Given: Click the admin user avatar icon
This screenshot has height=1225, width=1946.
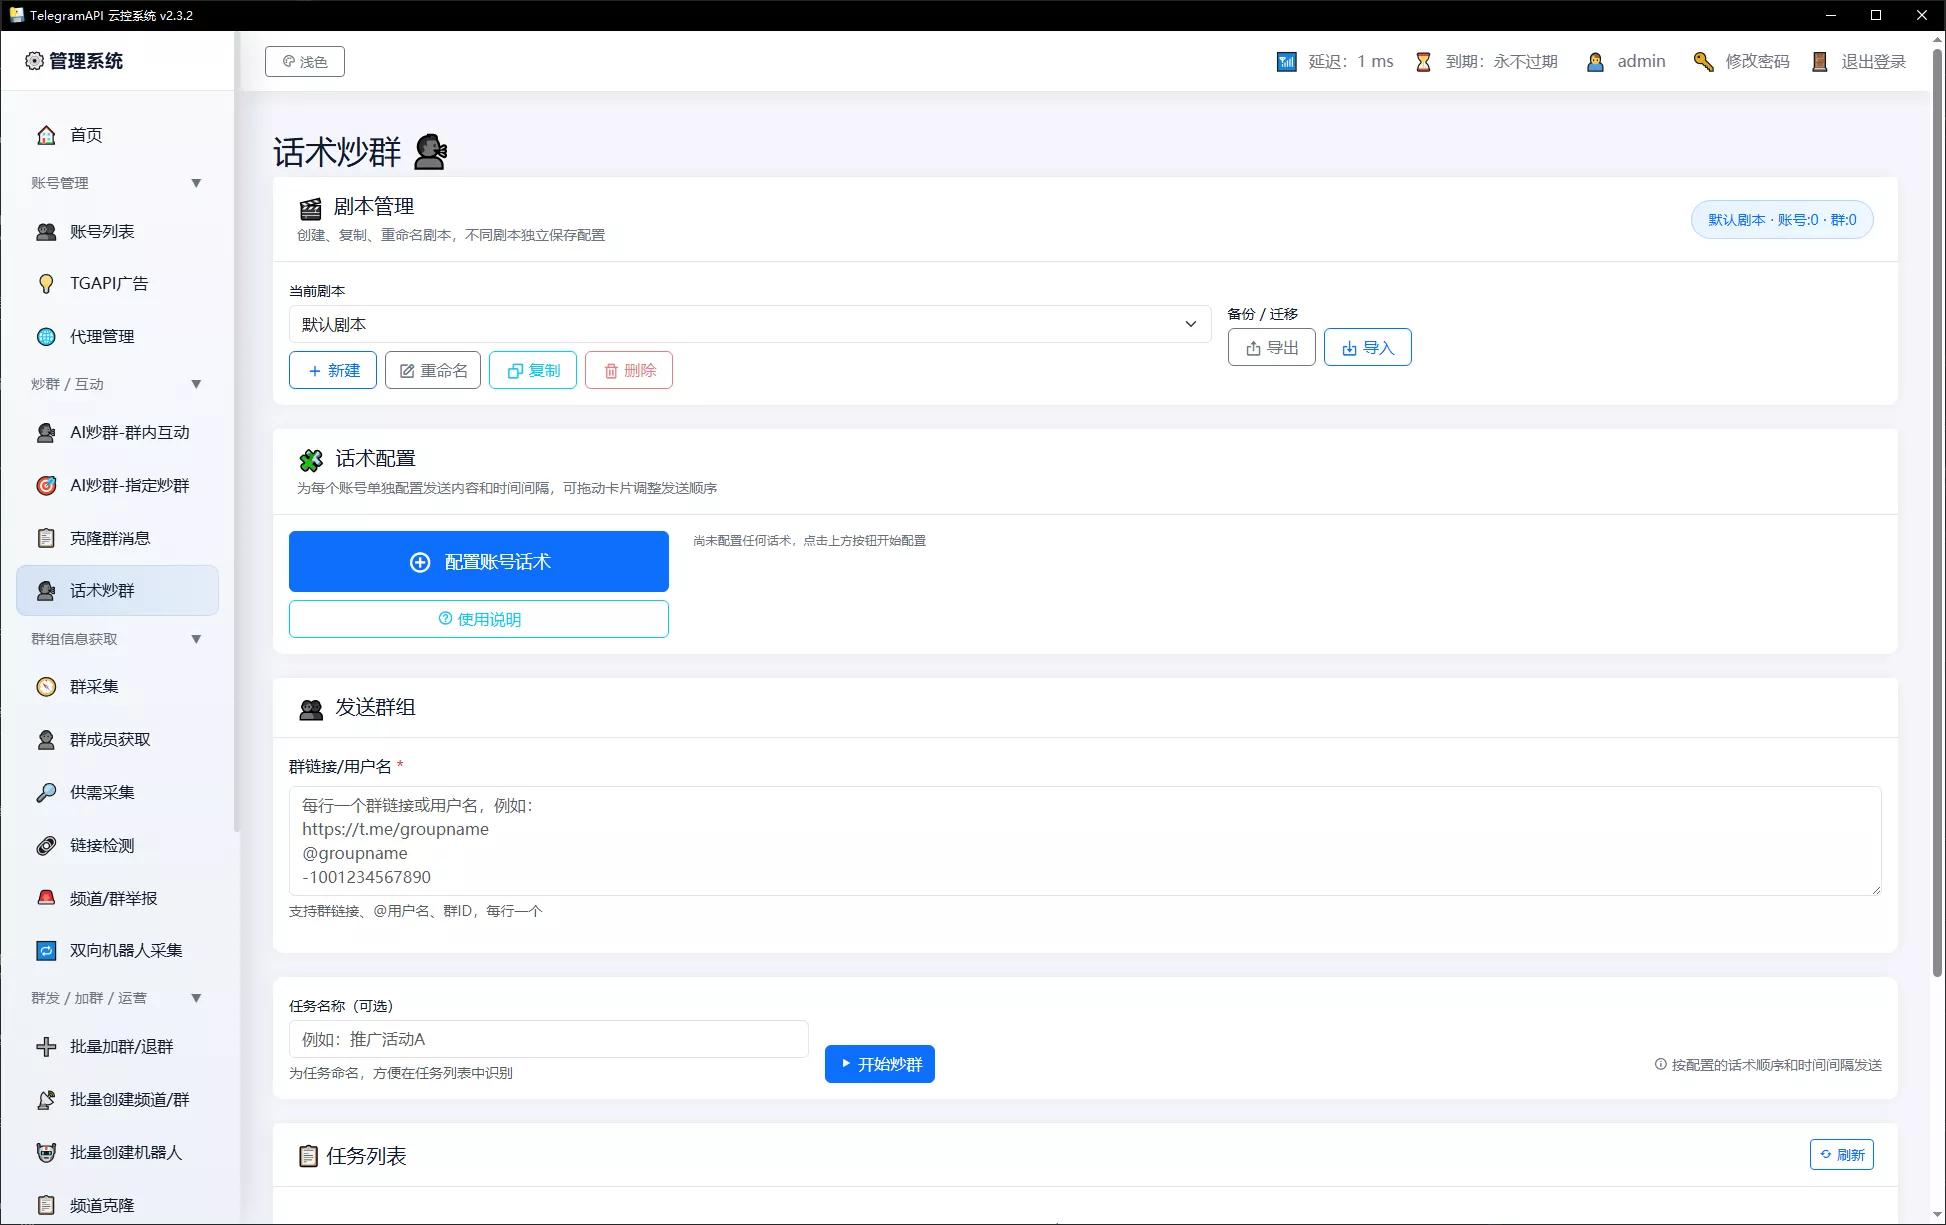Looking at the screenshot, I should click(1595, 62).
